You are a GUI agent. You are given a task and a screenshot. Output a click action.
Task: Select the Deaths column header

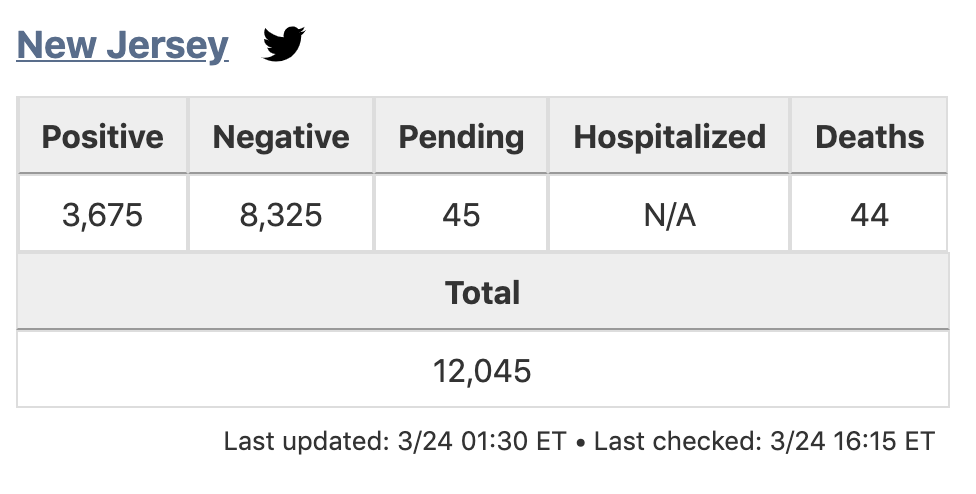pyautogui.click(x=869, y=137)
